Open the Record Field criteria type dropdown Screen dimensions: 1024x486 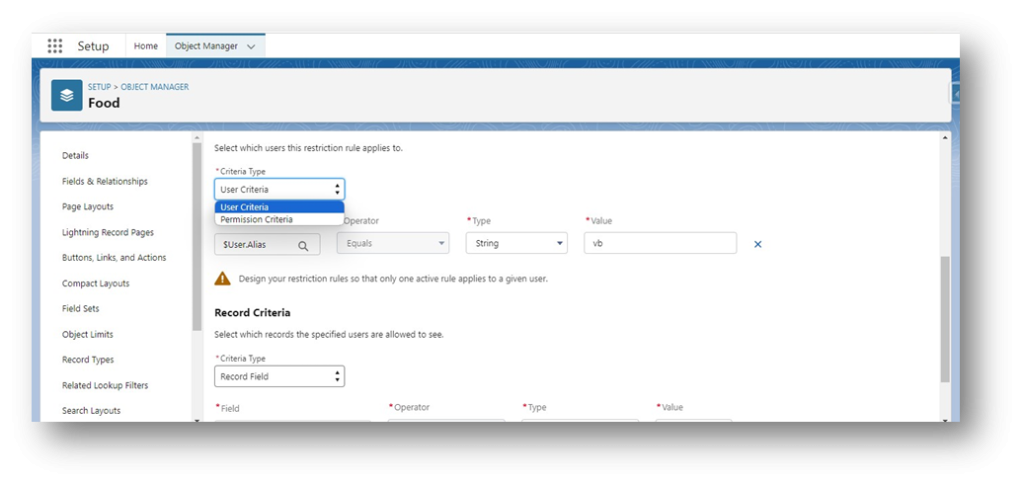280,376
